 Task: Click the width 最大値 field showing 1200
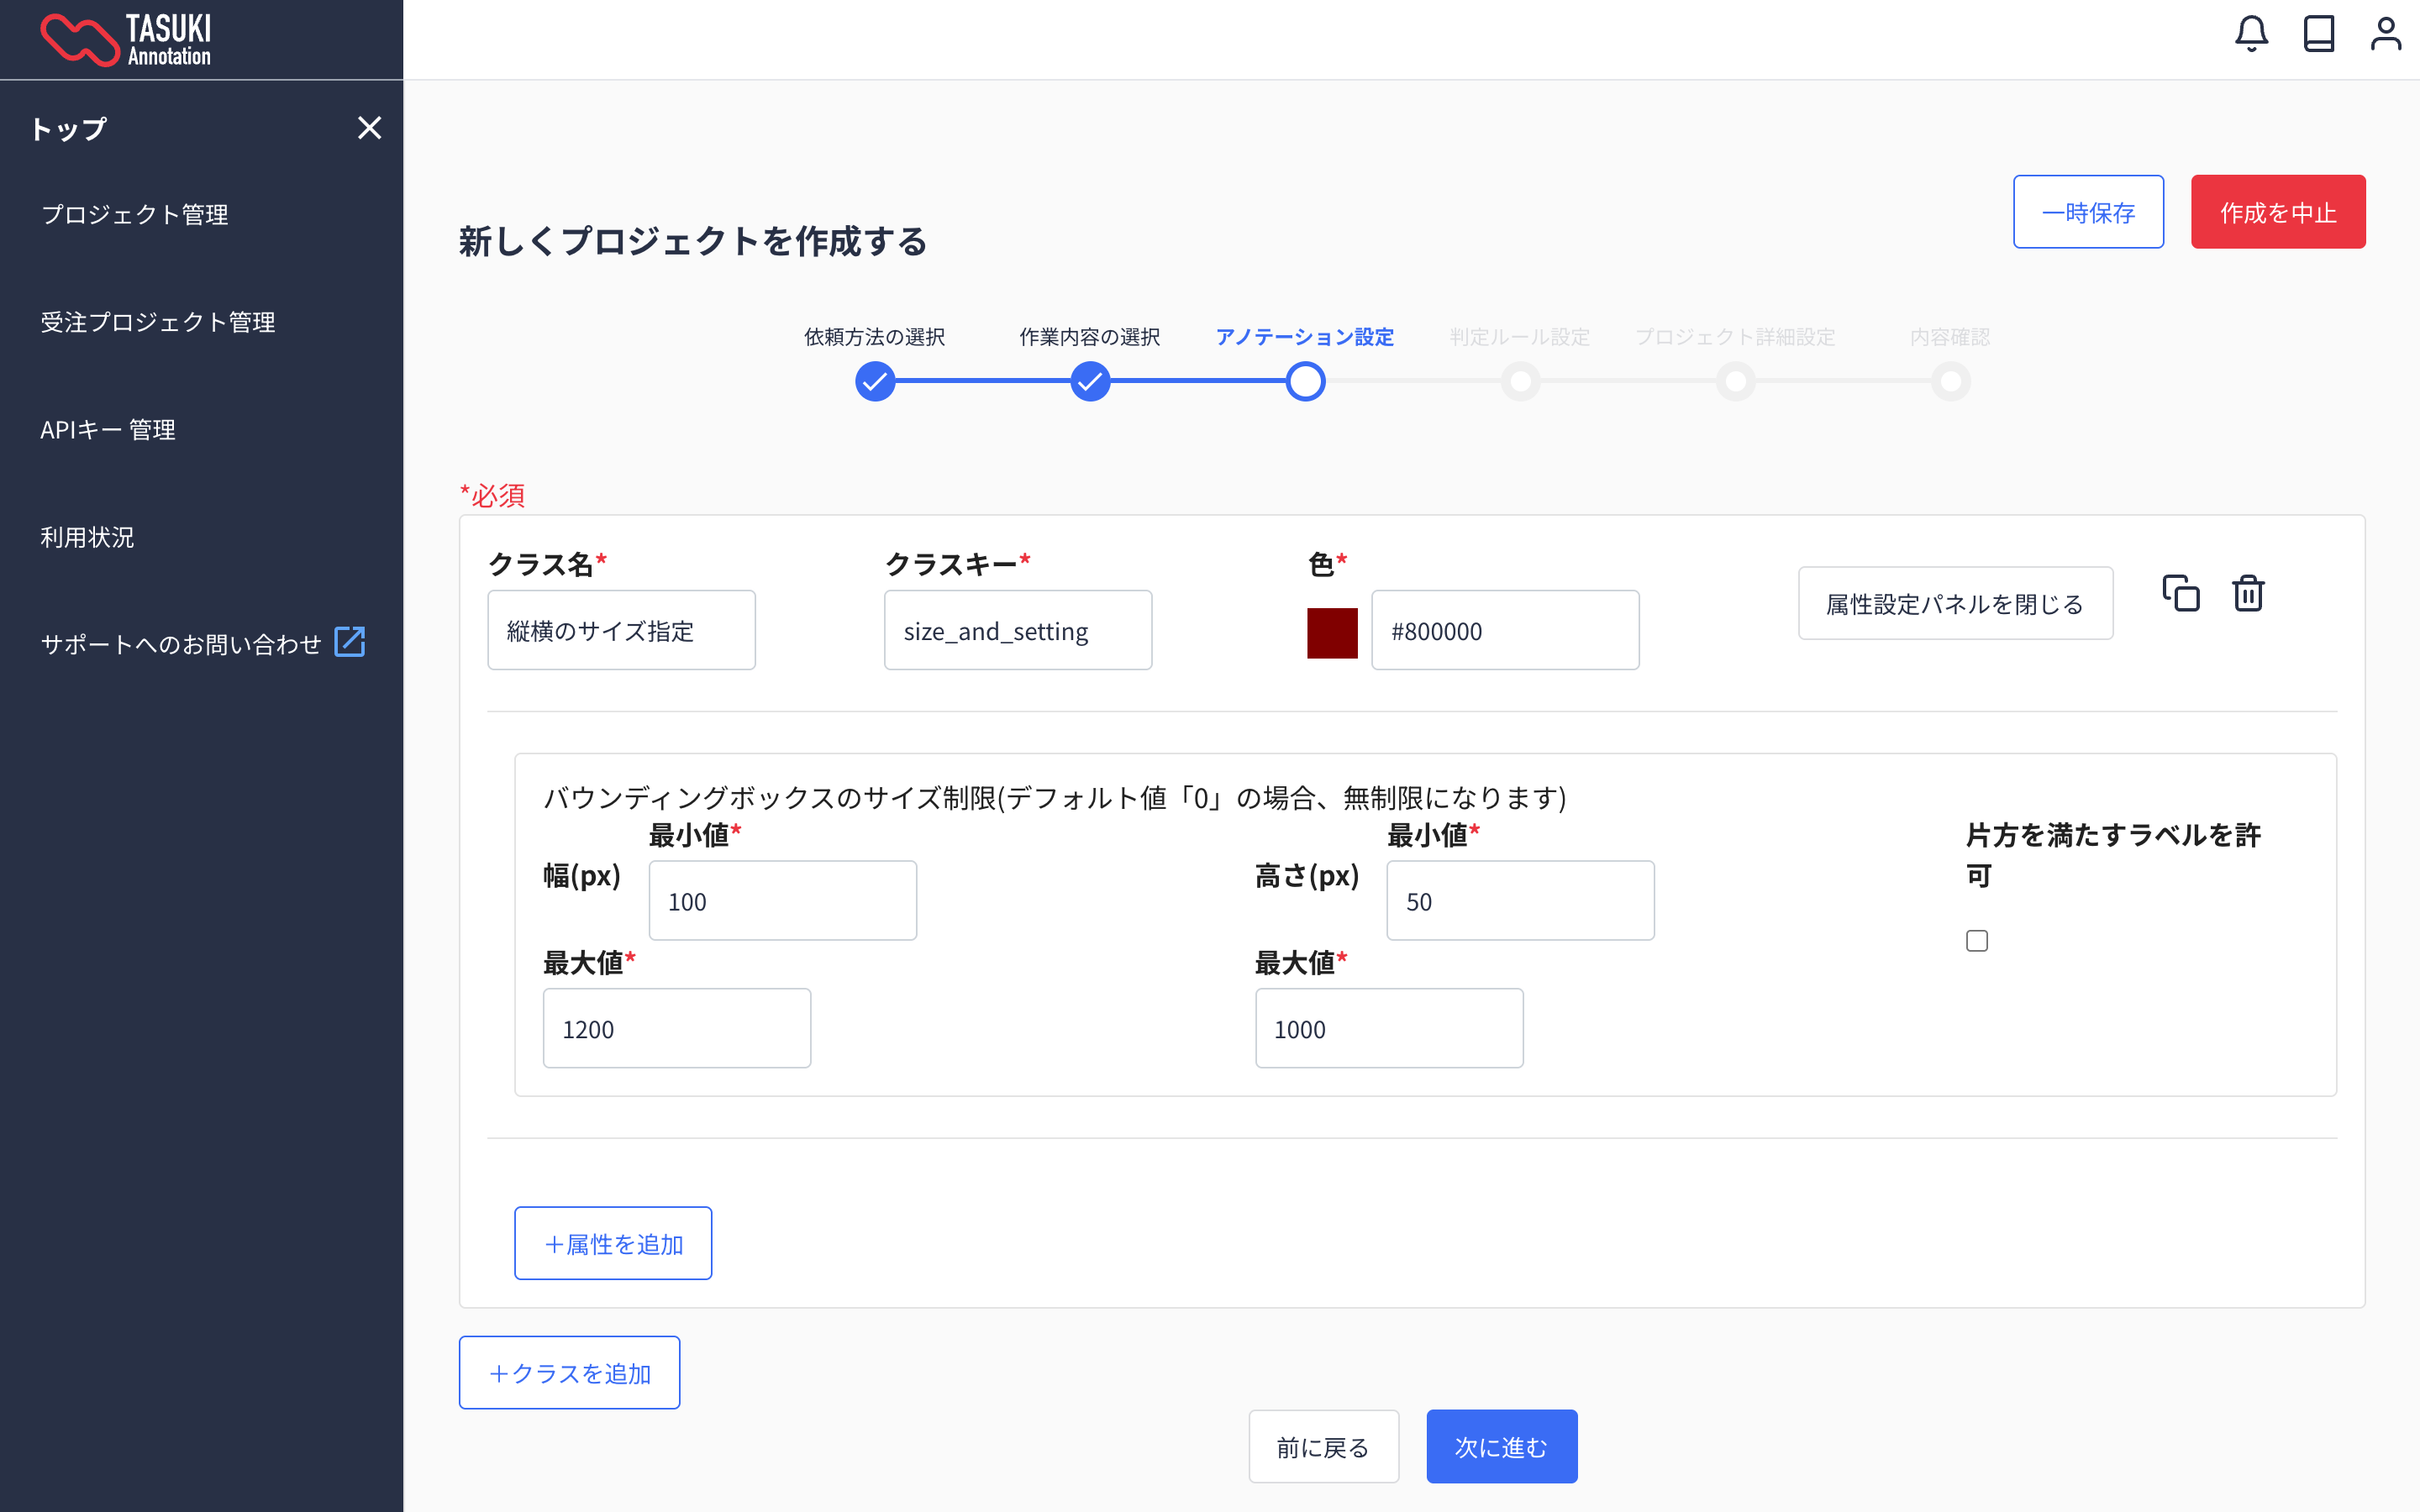(677, 1028)
